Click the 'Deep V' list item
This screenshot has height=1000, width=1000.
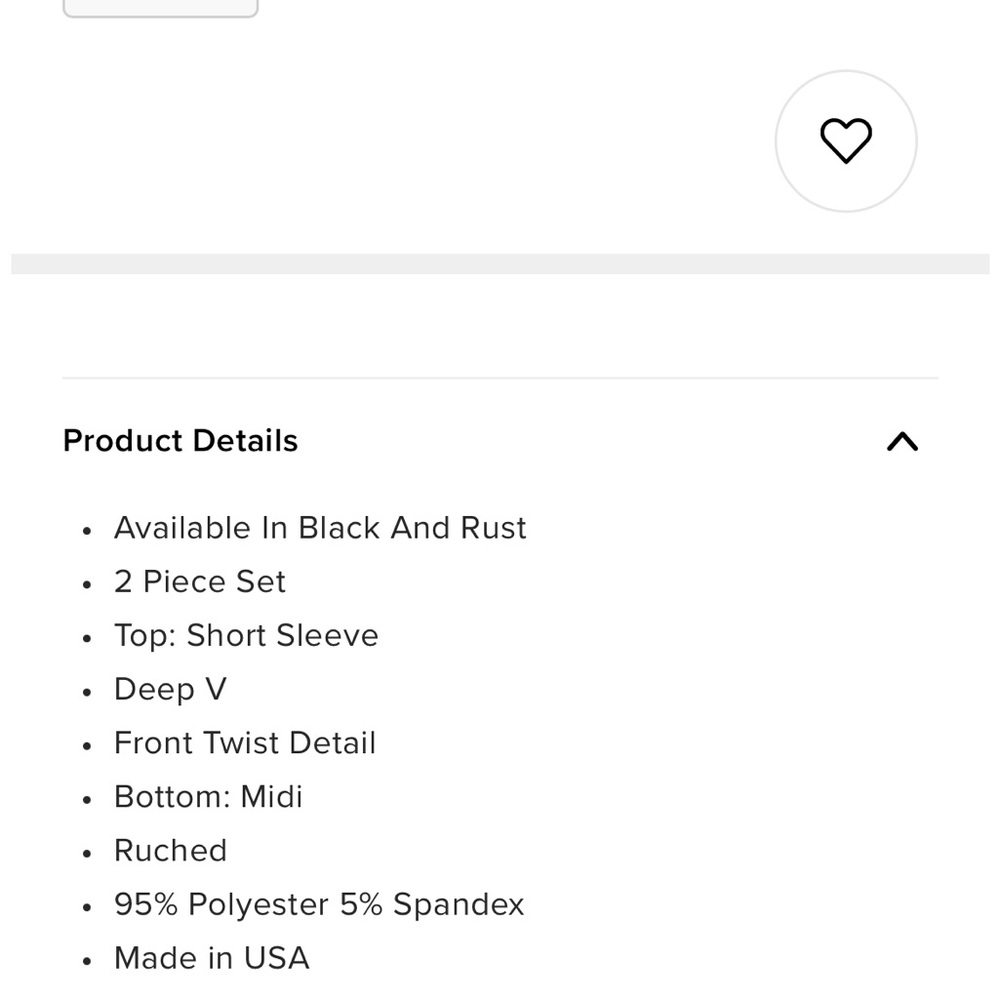170,690
